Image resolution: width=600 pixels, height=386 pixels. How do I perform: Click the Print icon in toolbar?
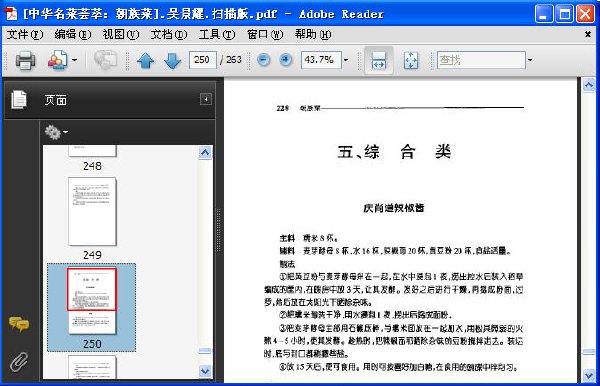[25, 60]
